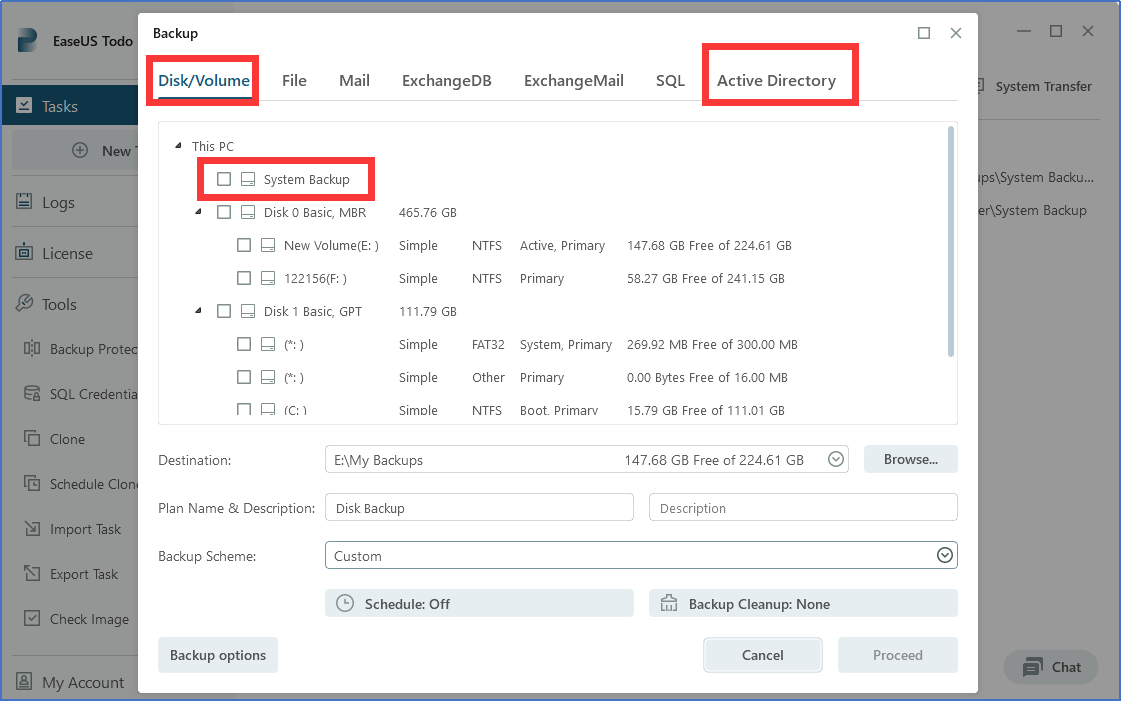This screenshot has width=1121, height=701.
Task: Check Disk 0 Basic, MBR for backup
Action: pyautogui.click(x=224, y=212)
